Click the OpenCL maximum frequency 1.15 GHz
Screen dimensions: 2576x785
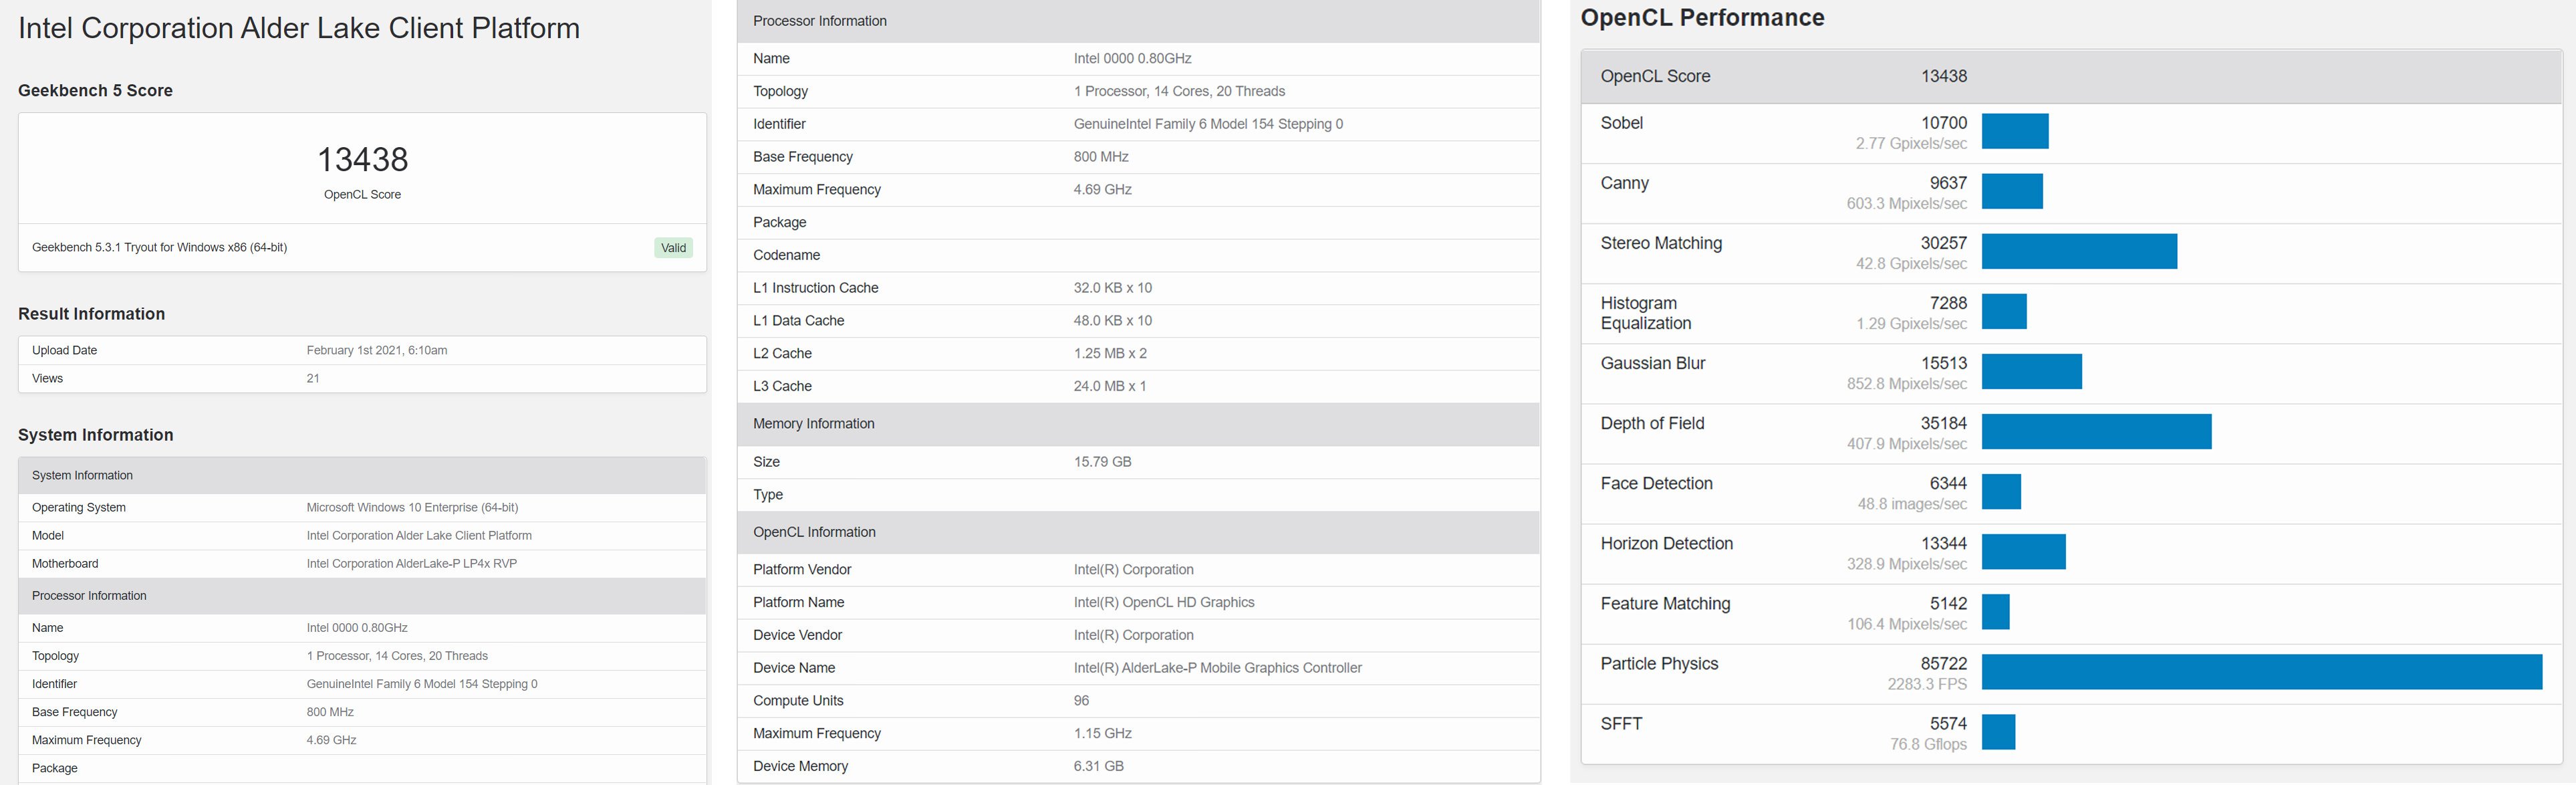[x=1102, y=734]
